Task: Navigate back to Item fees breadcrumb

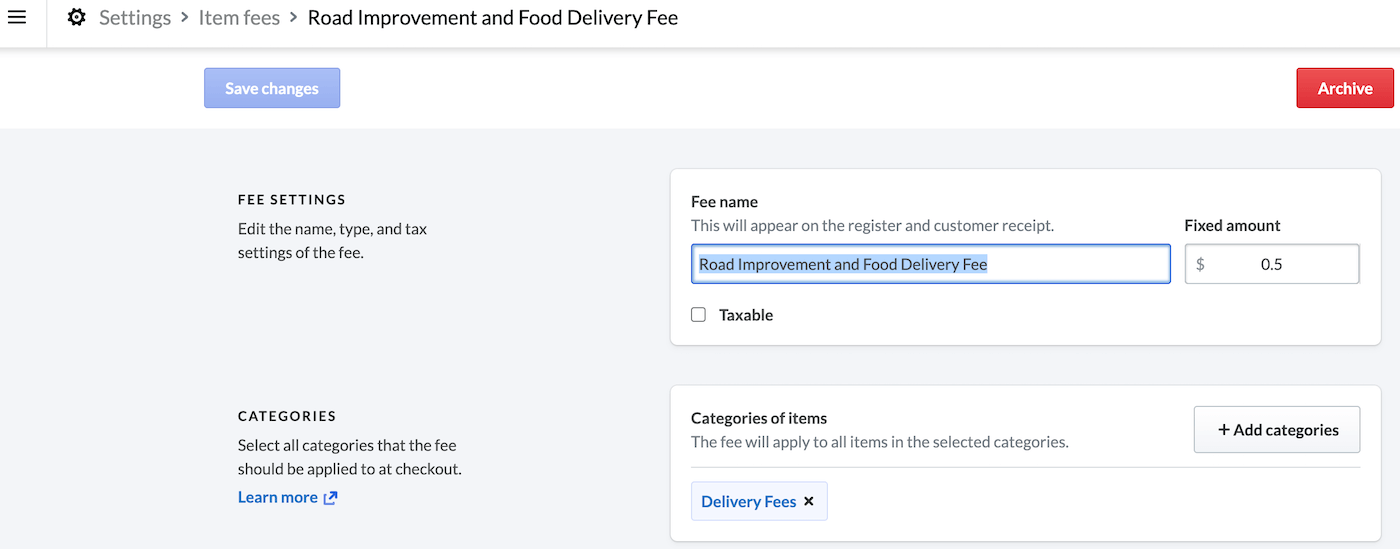Action: point(239,18)
